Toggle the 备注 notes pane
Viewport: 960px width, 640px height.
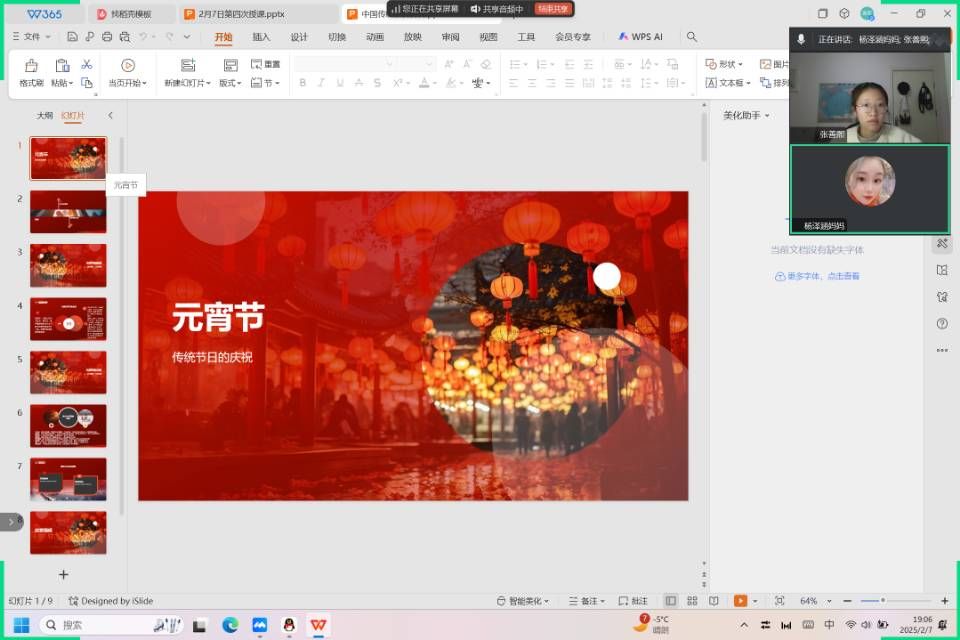587,601
